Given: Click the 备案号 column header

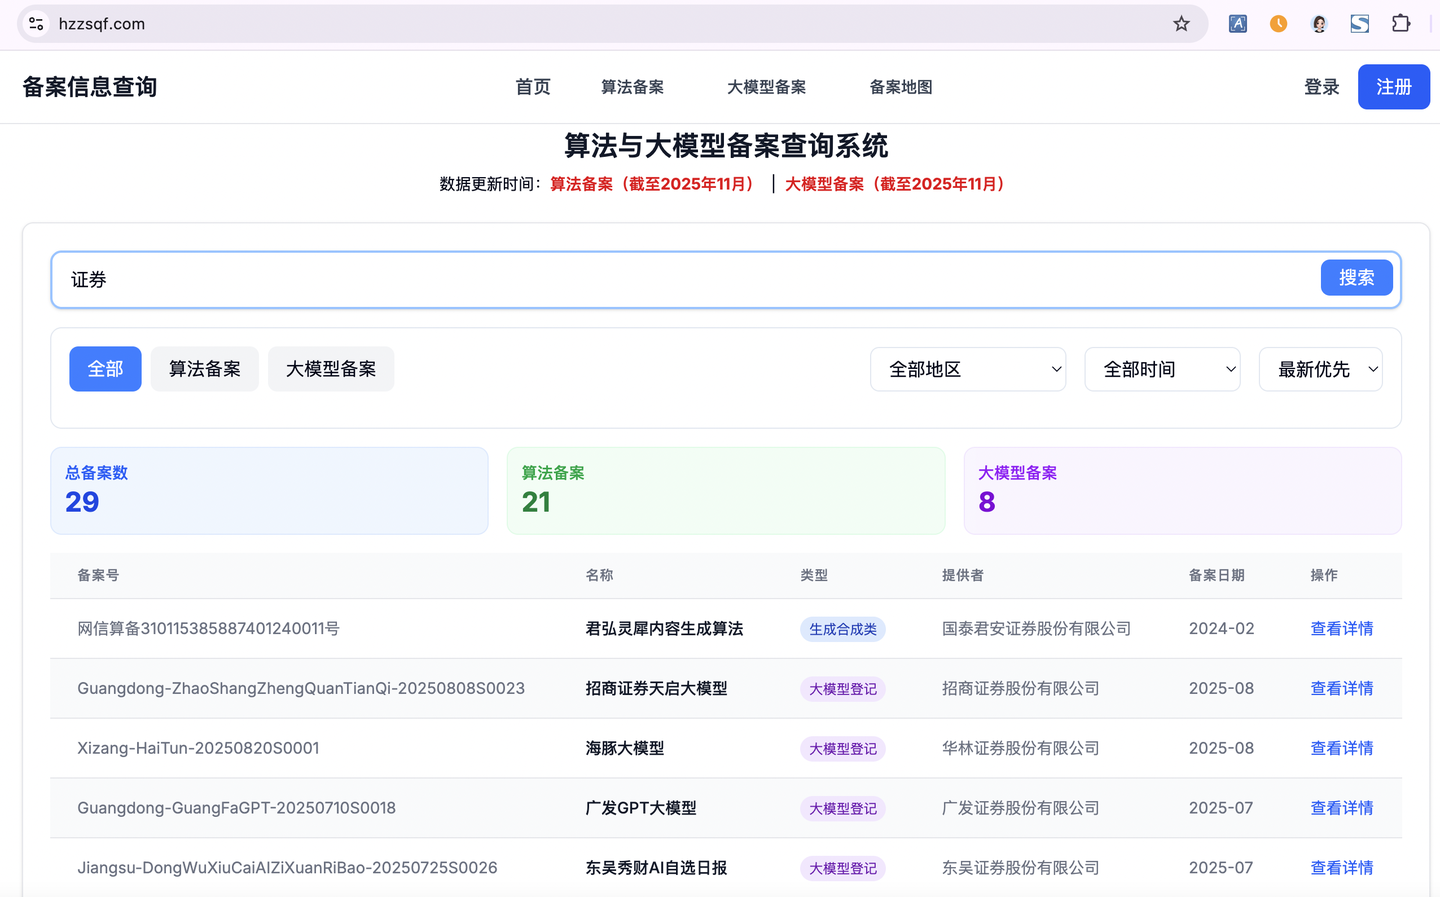Looking at the screenshot, I should tap(98, 576).
